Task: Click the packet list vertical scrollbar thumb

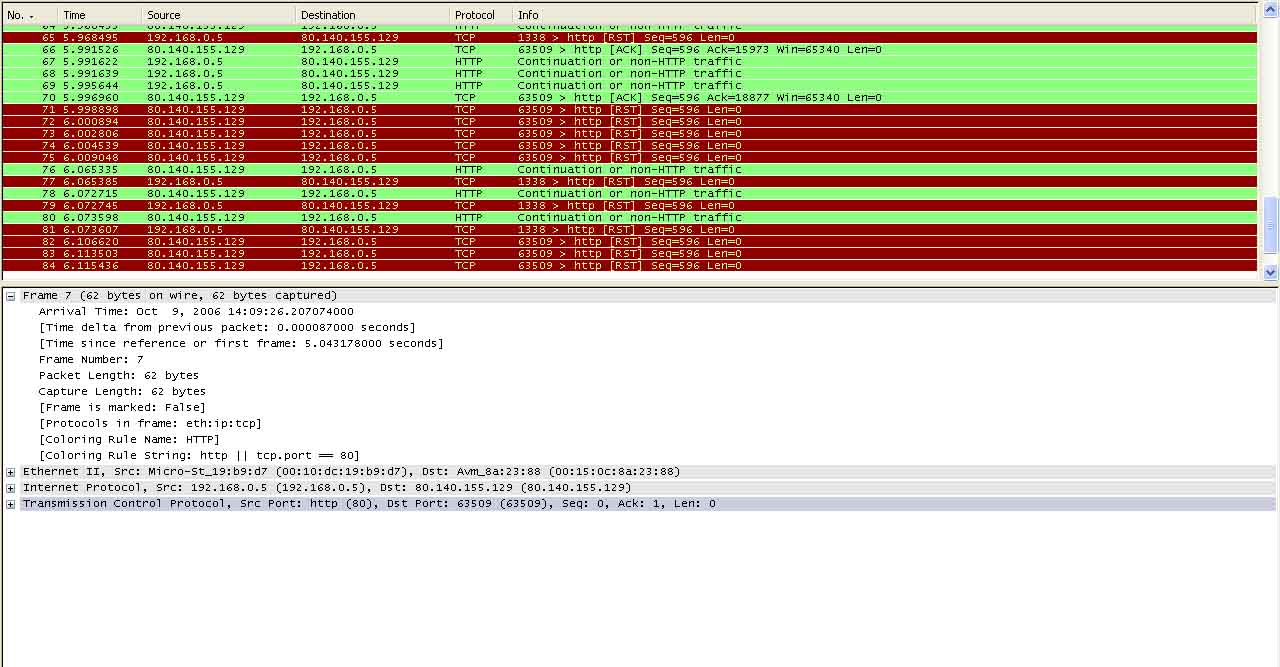Action: tap(1271, 224)
